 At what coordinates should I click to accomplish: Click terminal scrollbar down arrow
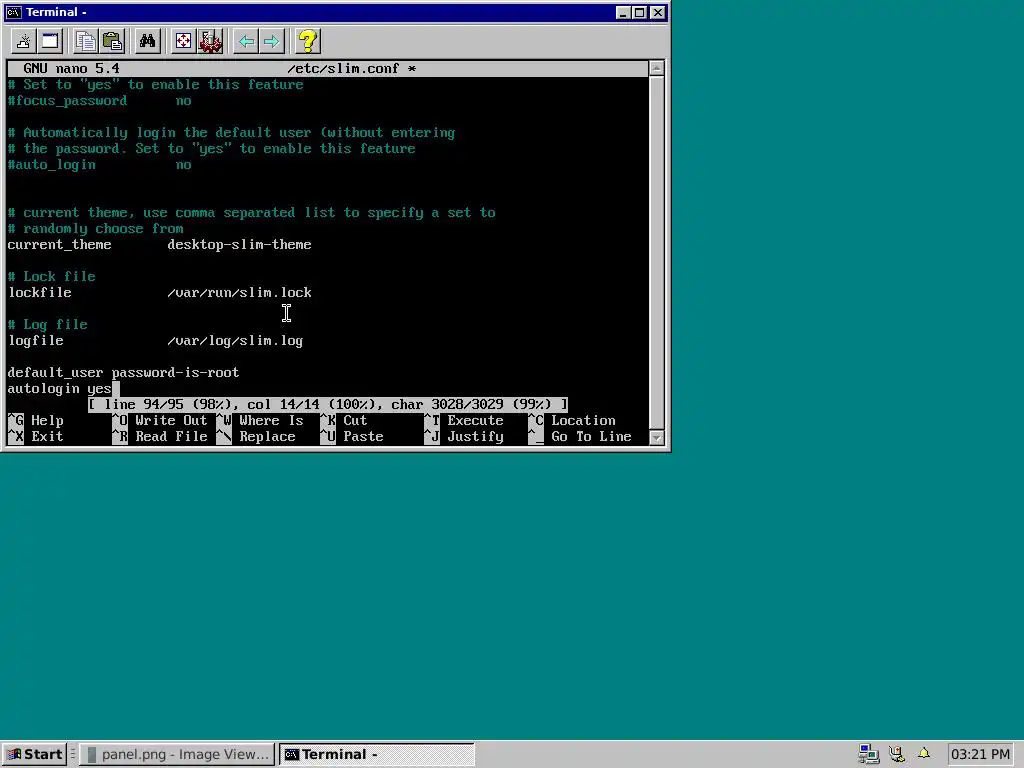[657, 438]
